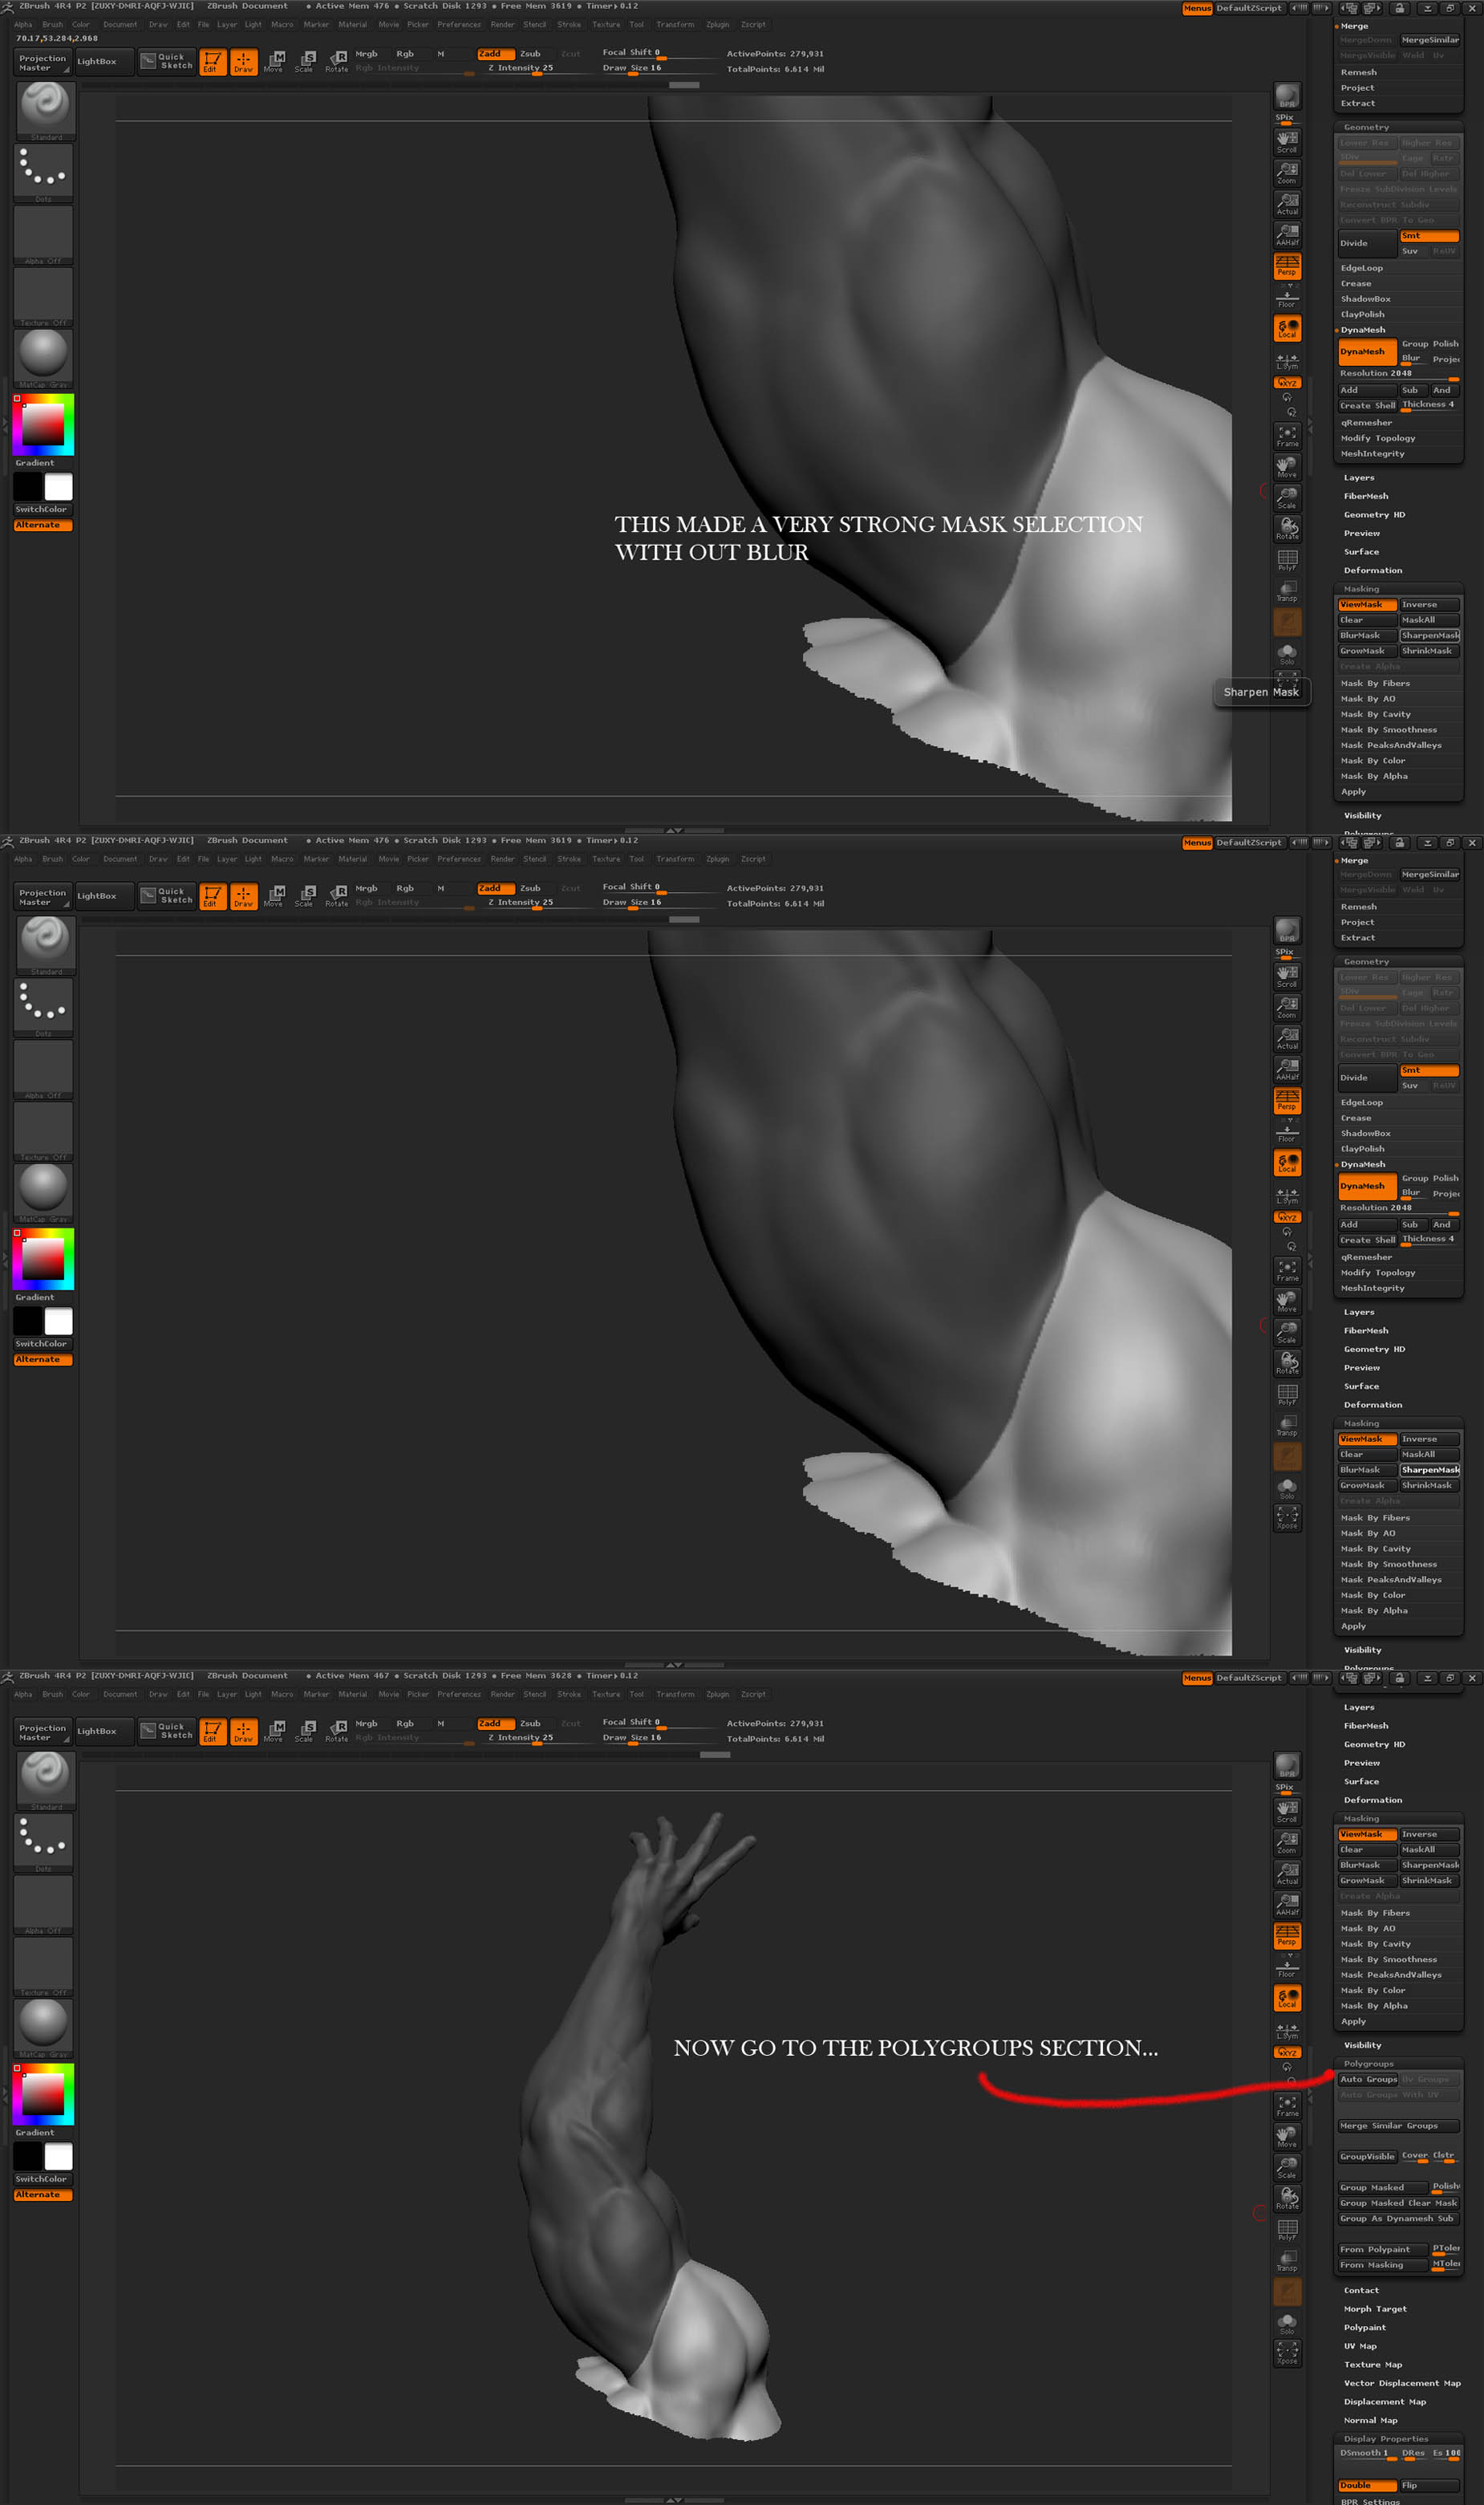Select the shelf Move icon in the middle screenshot
Screen dimensions: 1484x2505
point(1287,1301)
